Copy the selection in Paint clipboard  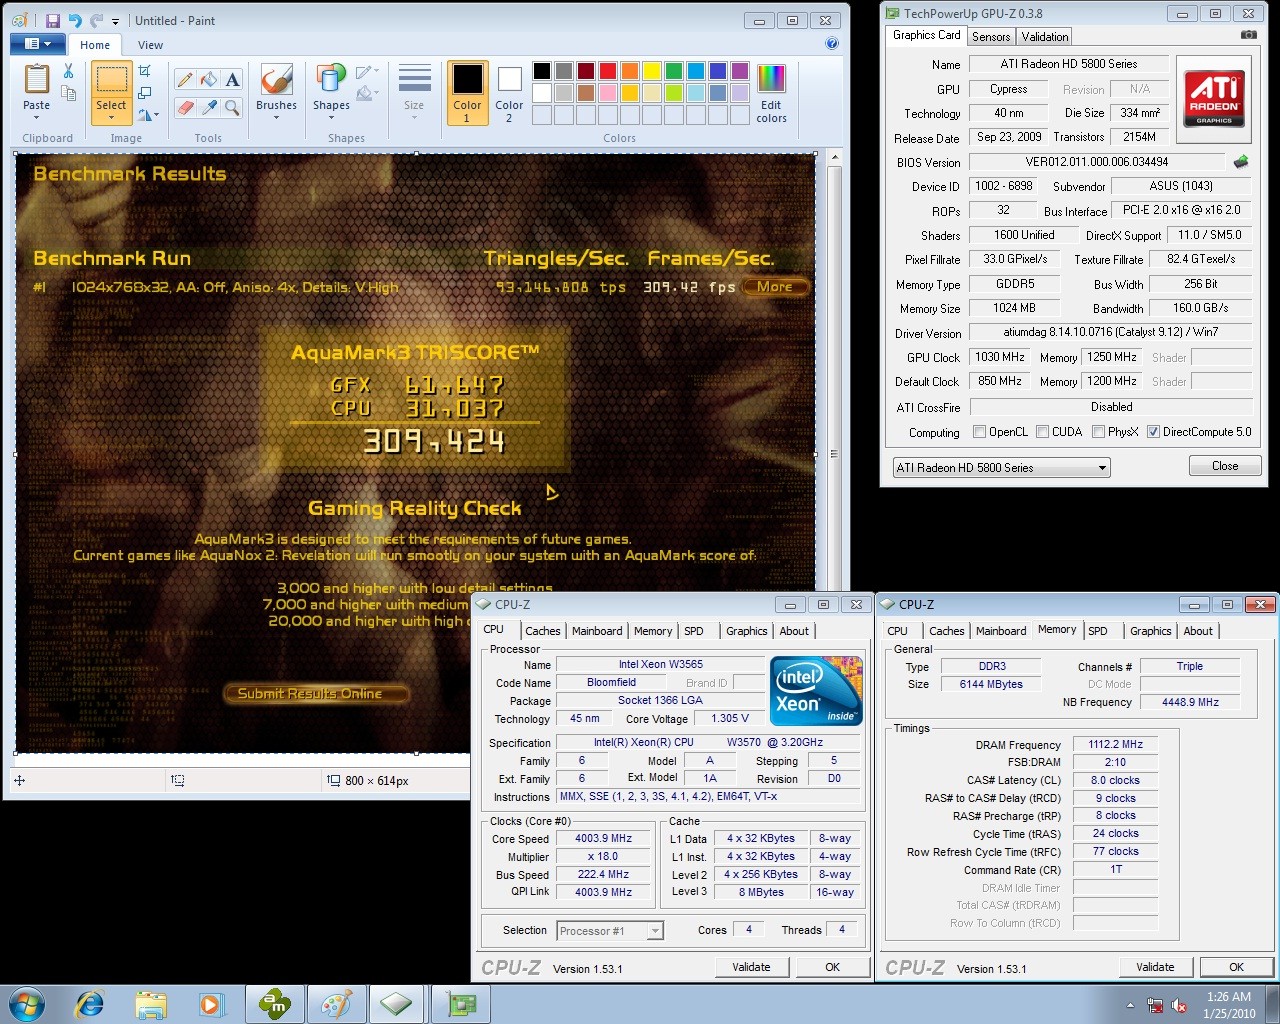68,93
